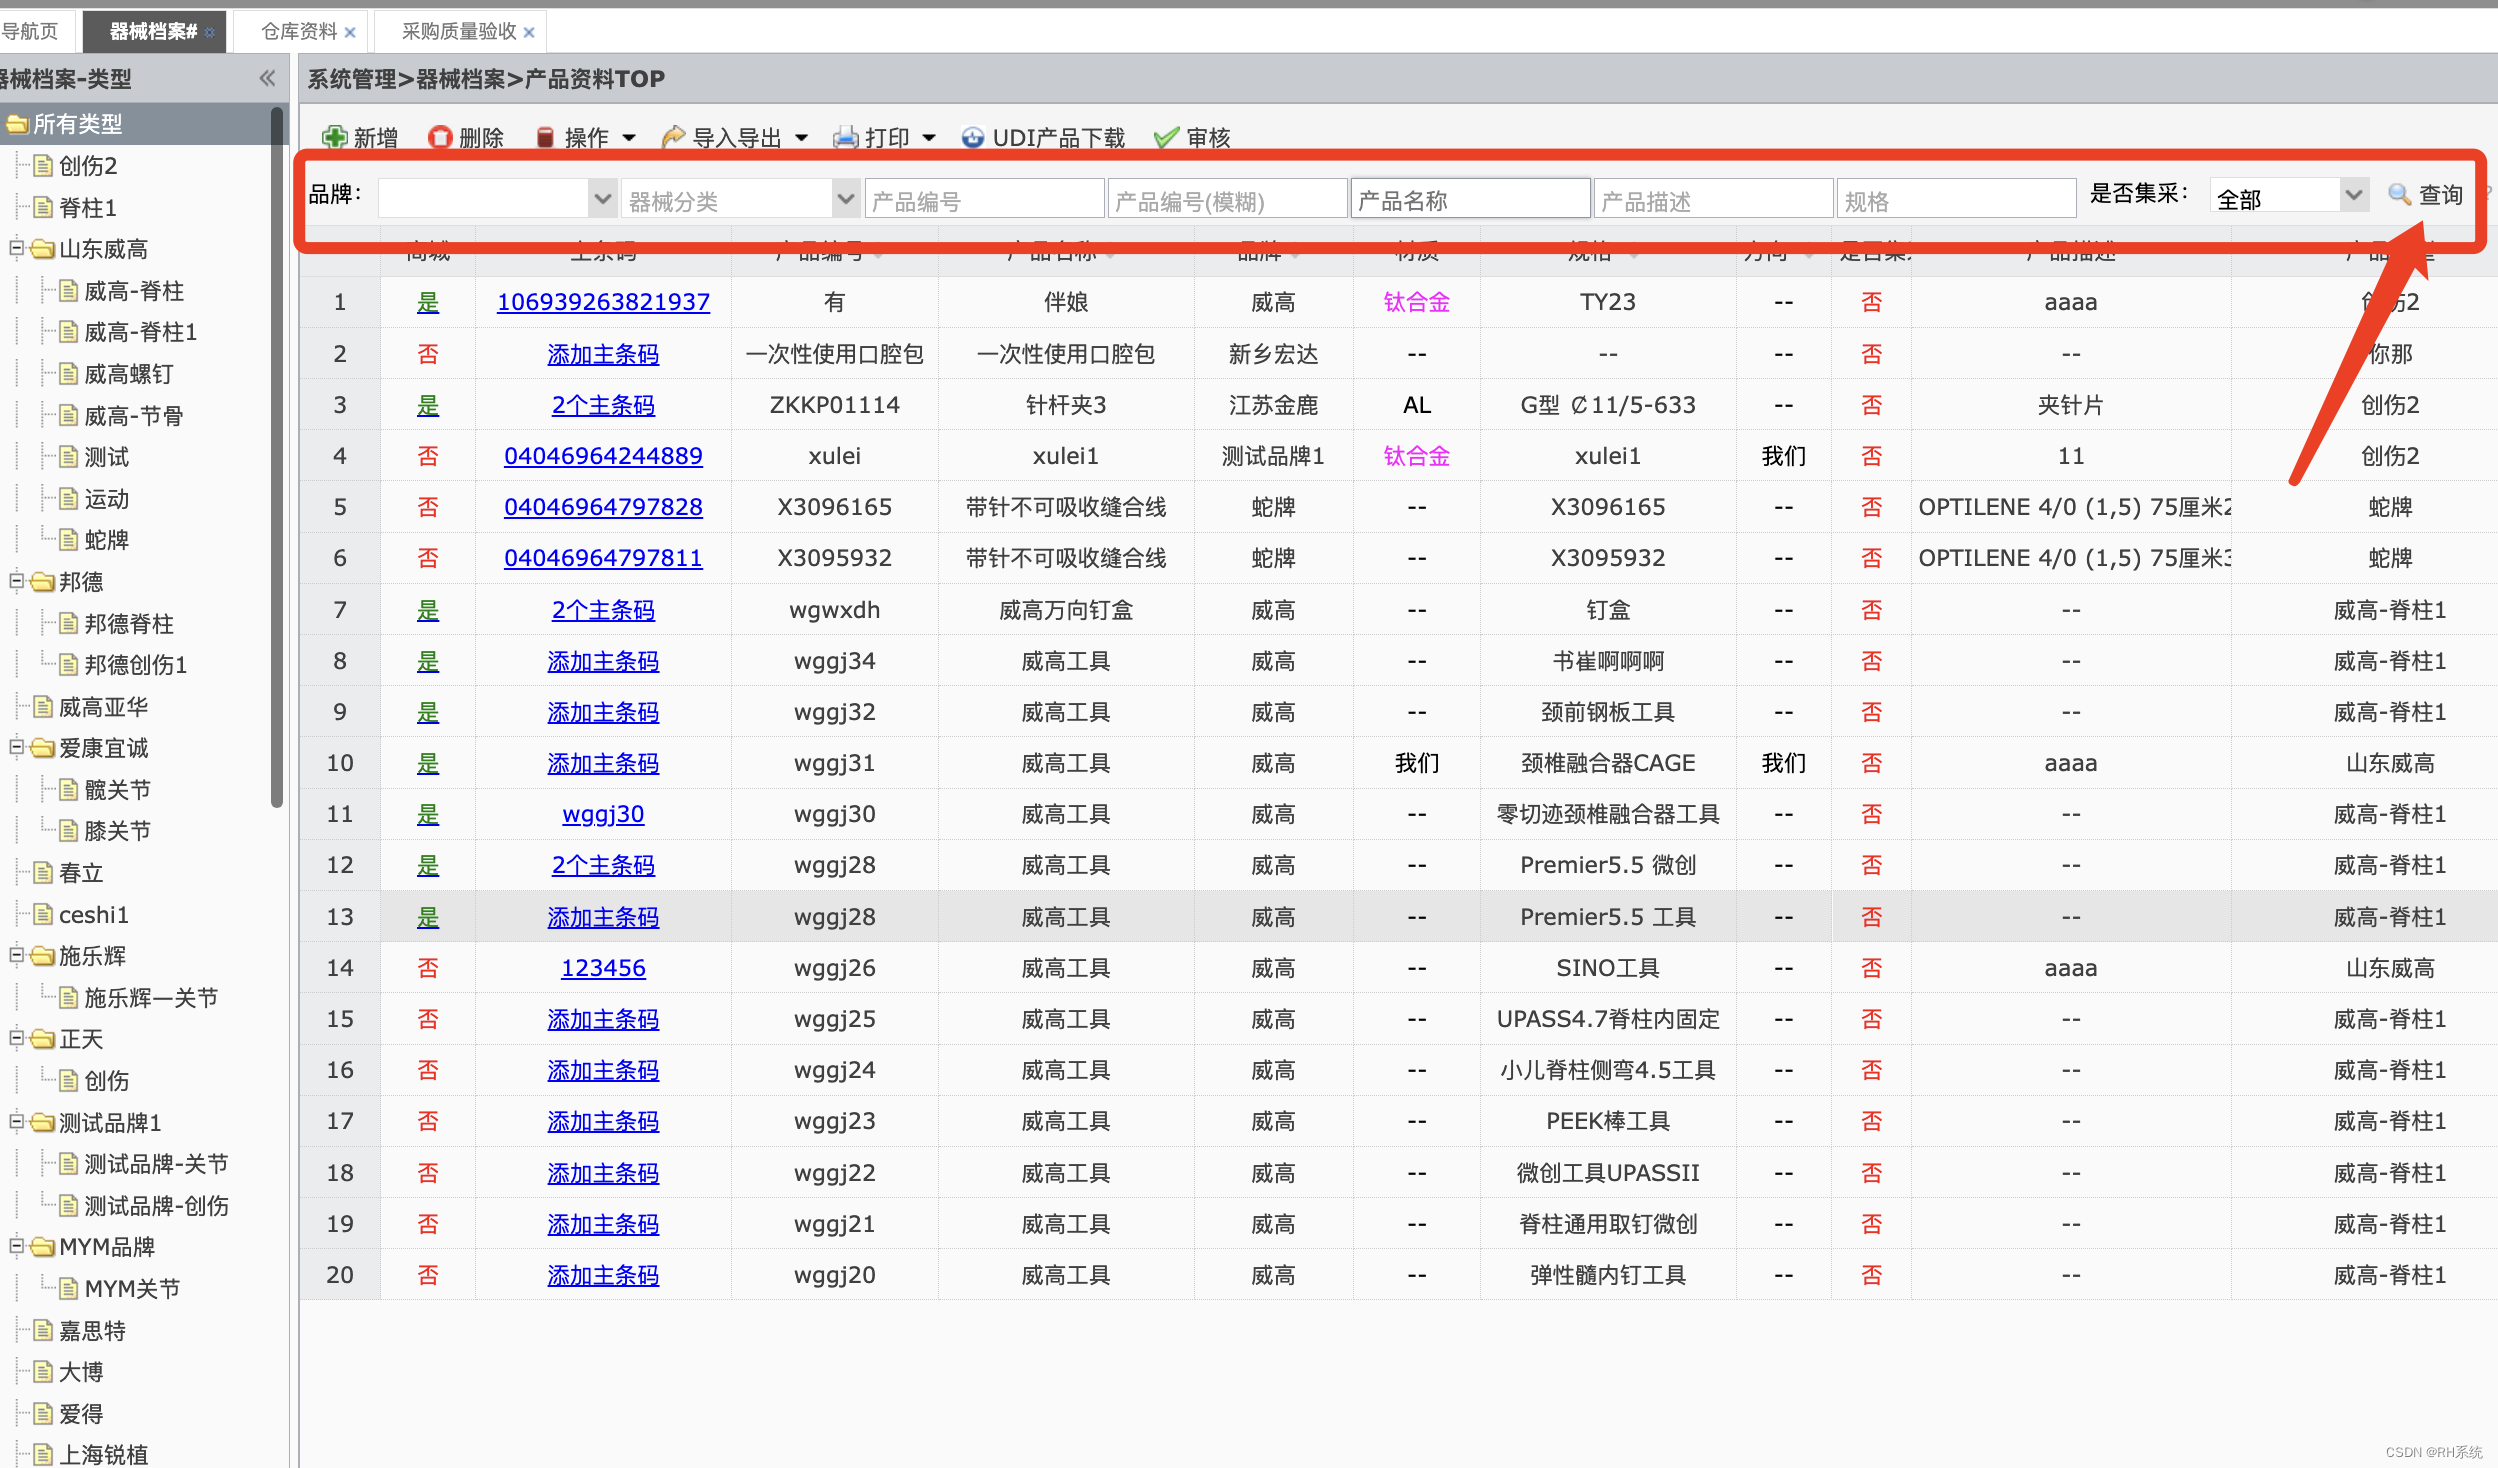
Task: Click the UDI产品下载 download icon
Action: pyautogui.click(x=972, y=137)
